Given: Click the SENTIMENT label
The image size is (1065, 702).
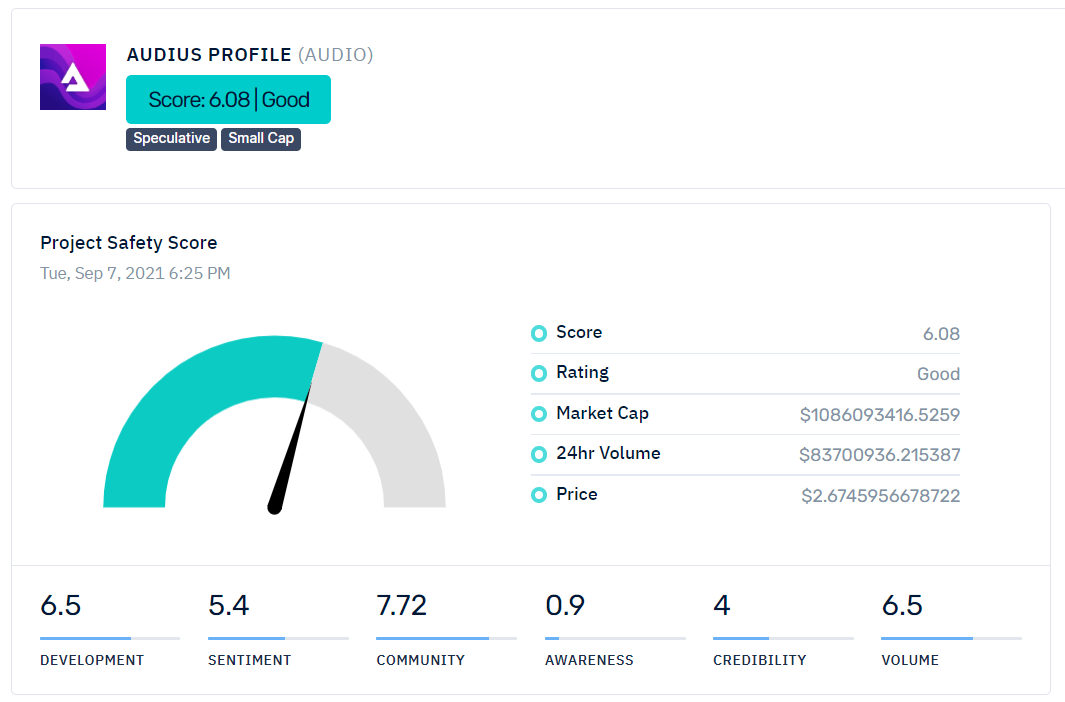Looking at the screenshot, I should click(x=249, y=660).
